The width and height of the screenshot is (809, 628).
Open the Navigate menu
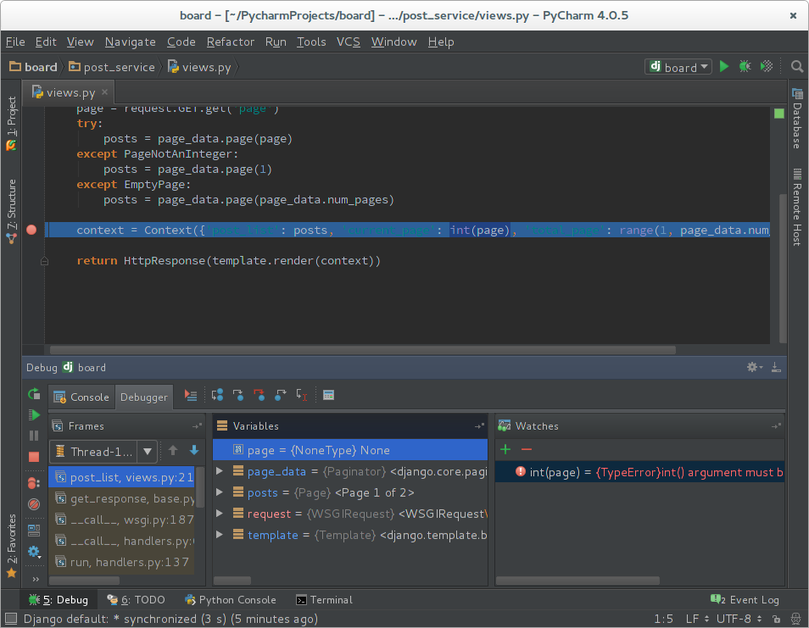(130, 42)
